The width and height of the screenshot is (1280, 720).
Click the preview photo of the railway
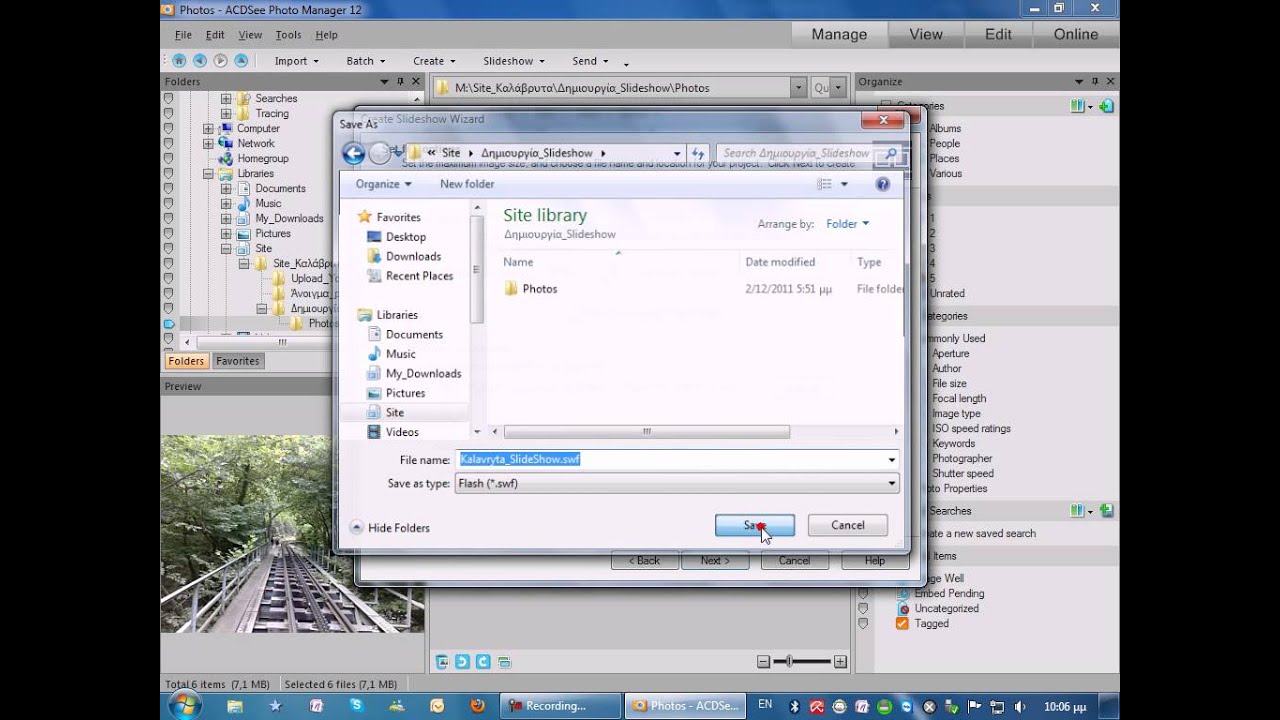292,533
